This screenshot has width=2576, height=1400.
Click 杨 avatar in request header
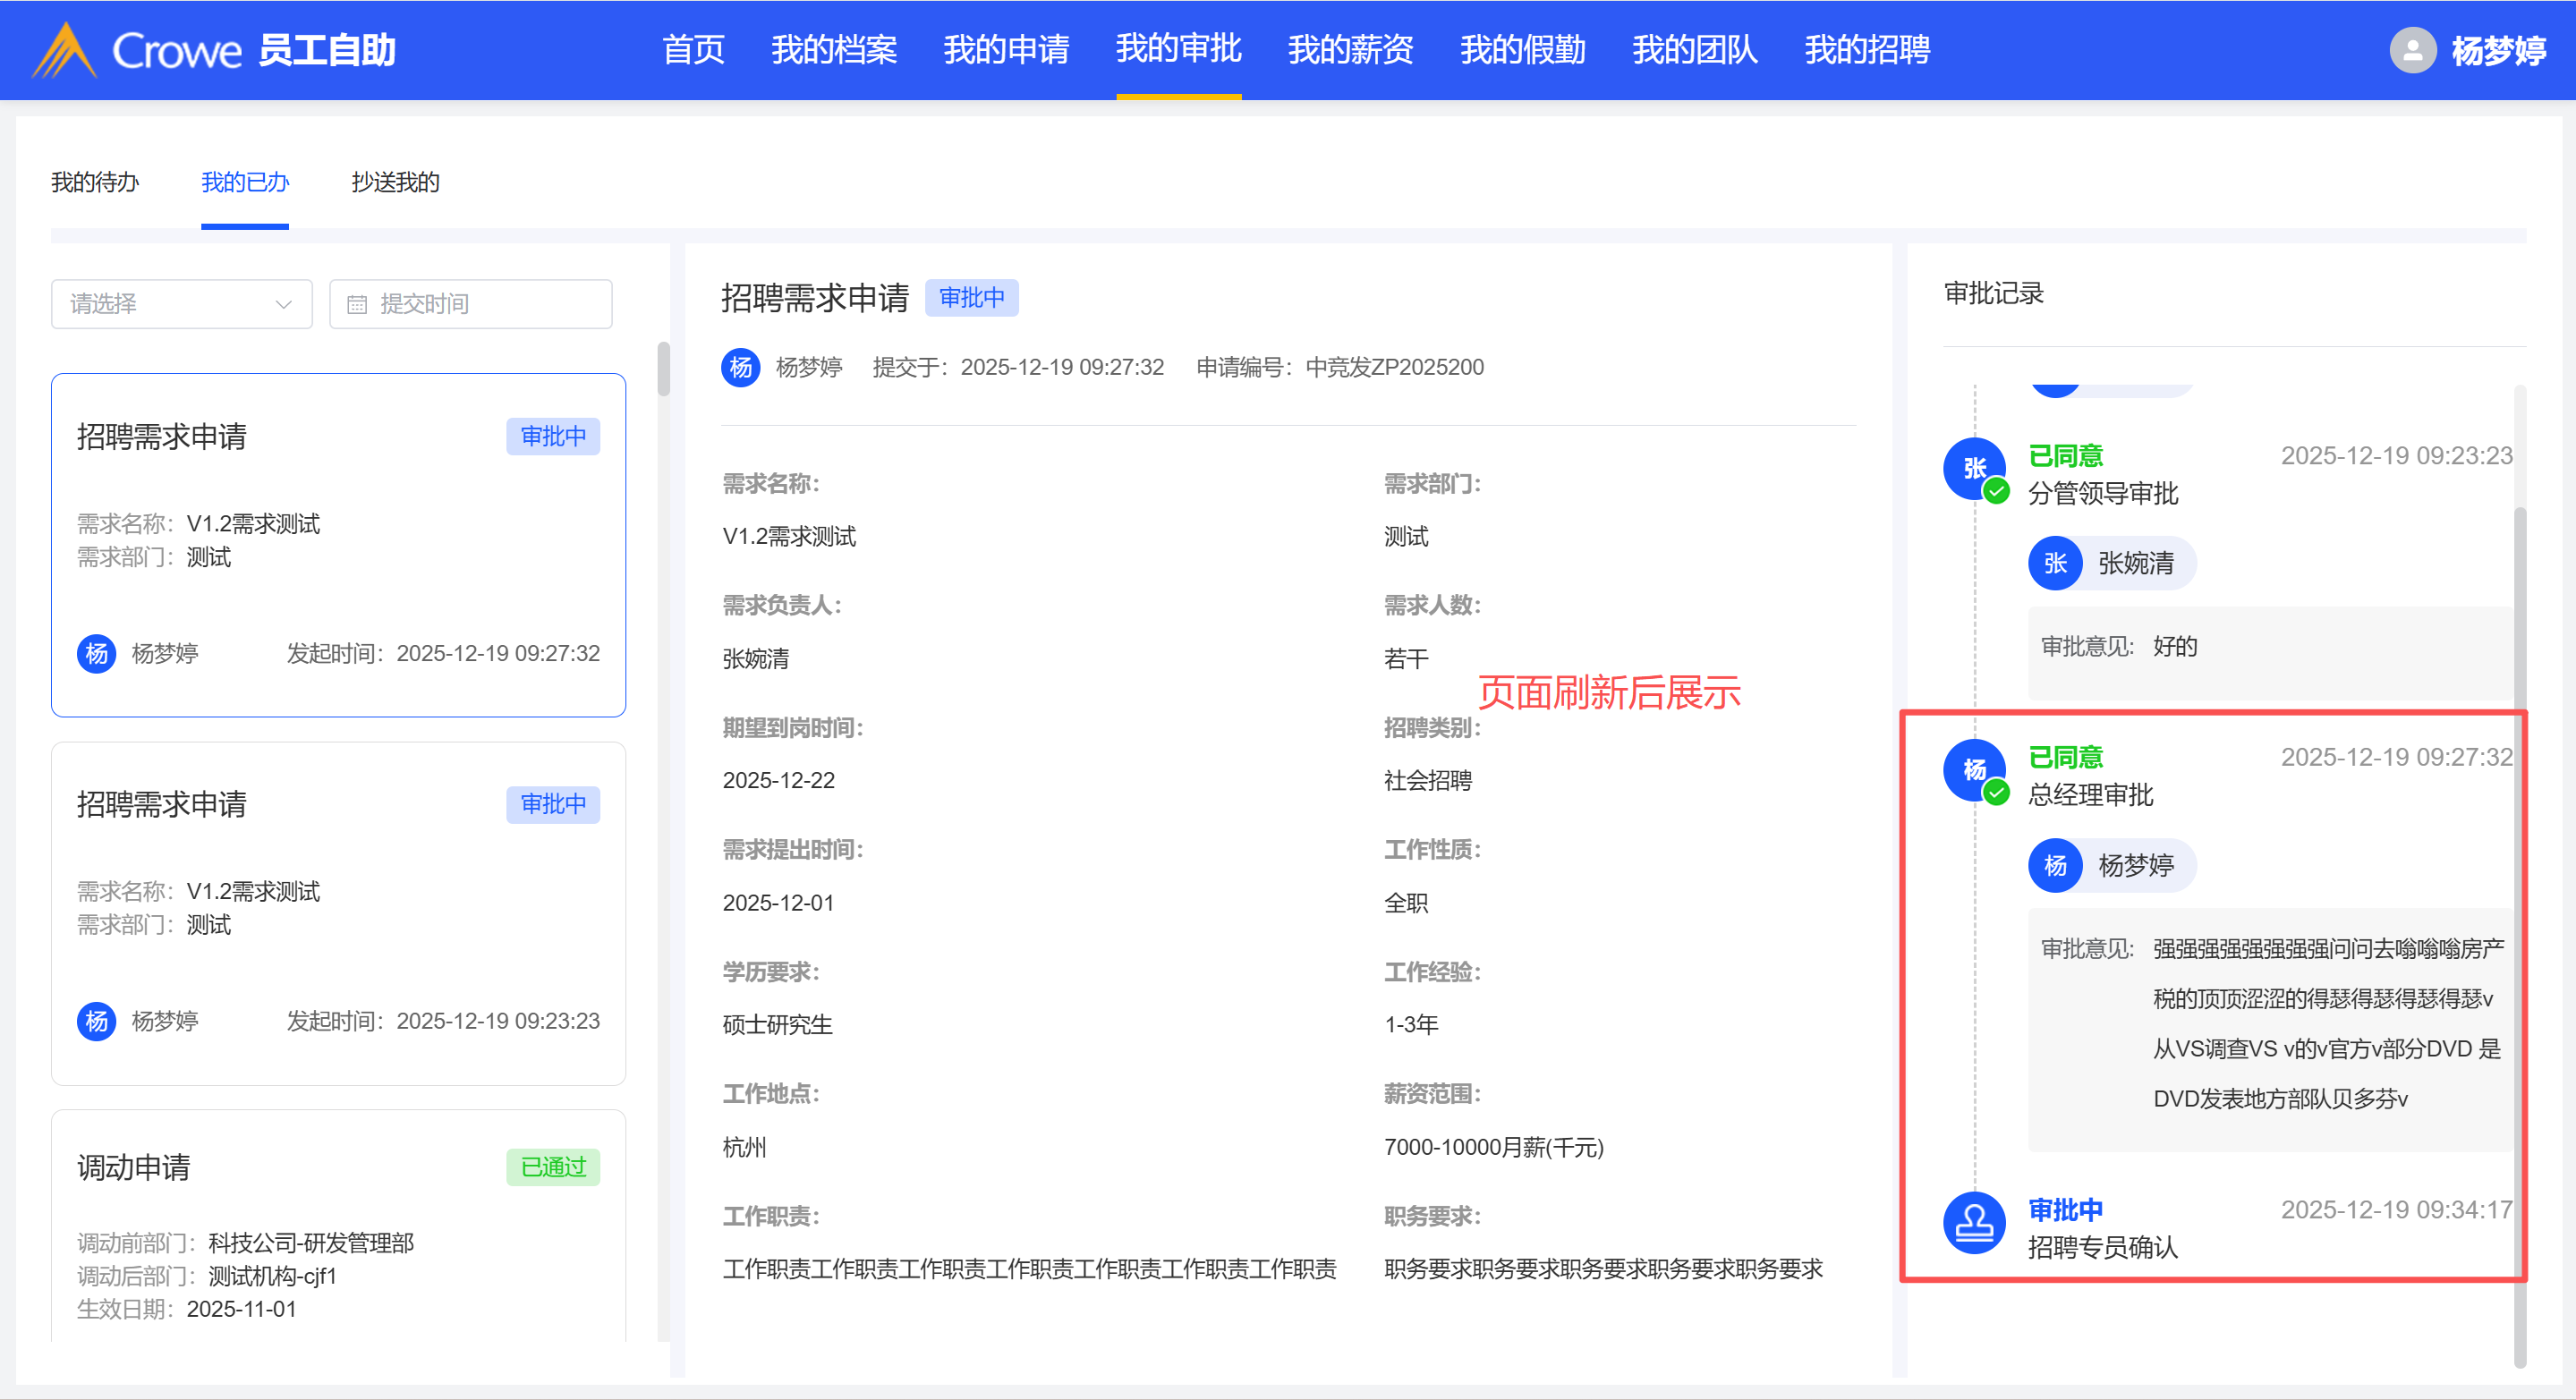click(x=740, y=367)
